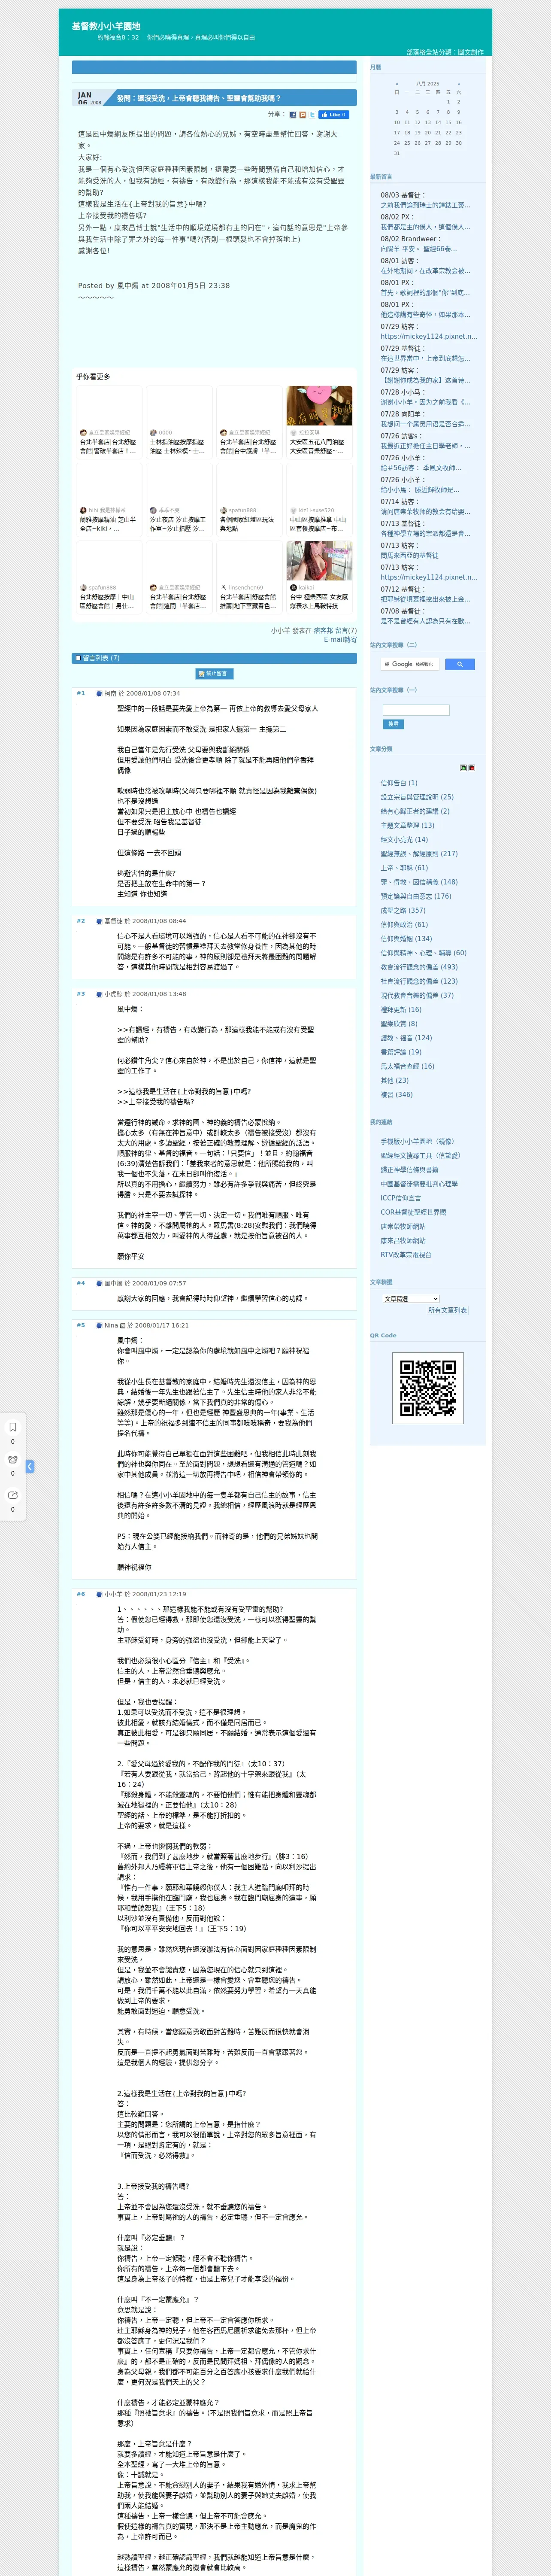
Task: Open calendar date 31
Action: [x=397, y=153]
